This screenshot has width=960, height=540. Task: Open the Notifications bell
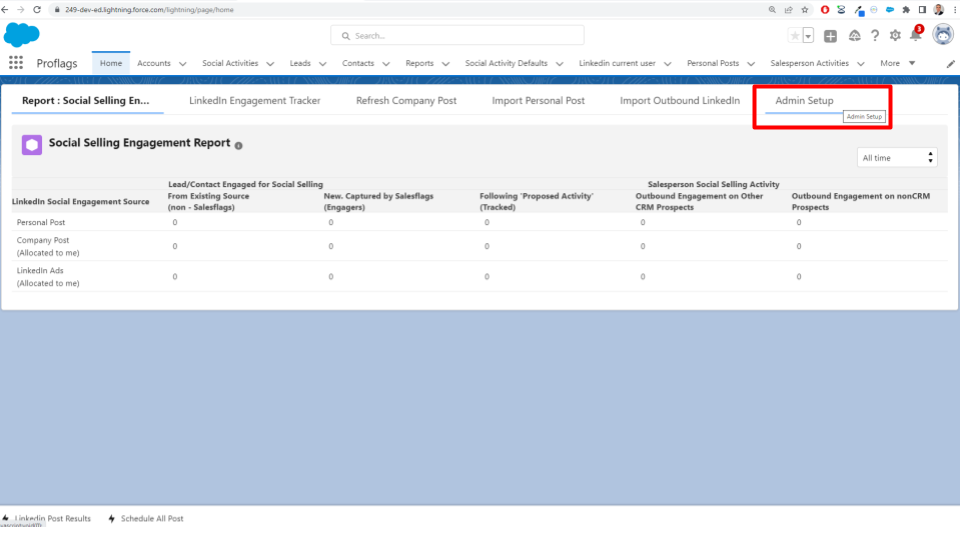point(915,36)
